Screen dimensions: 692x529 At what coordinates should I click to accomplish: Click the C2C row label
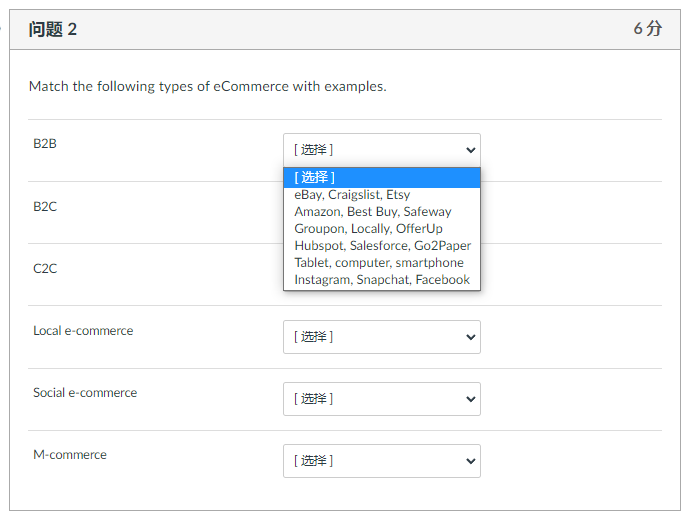(45, 269)
